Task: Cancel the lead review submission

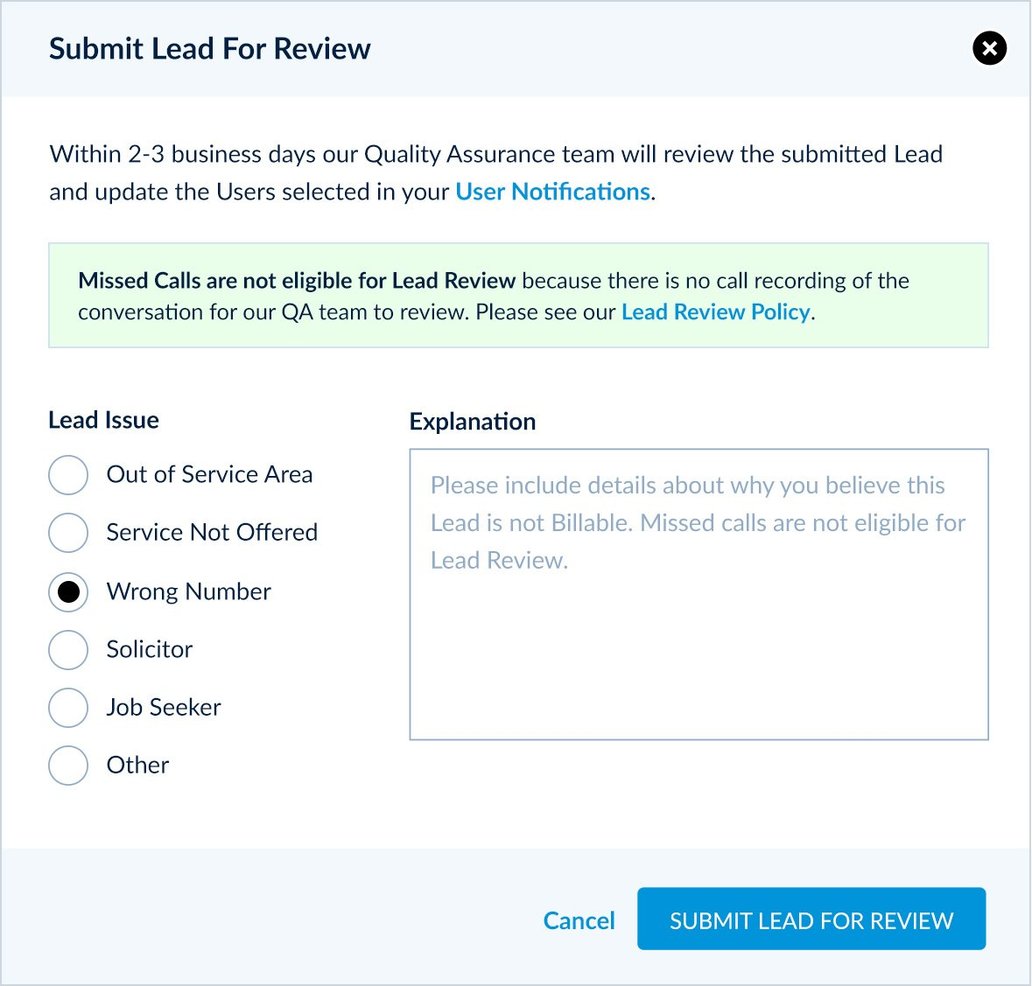Action: (579, 919)
